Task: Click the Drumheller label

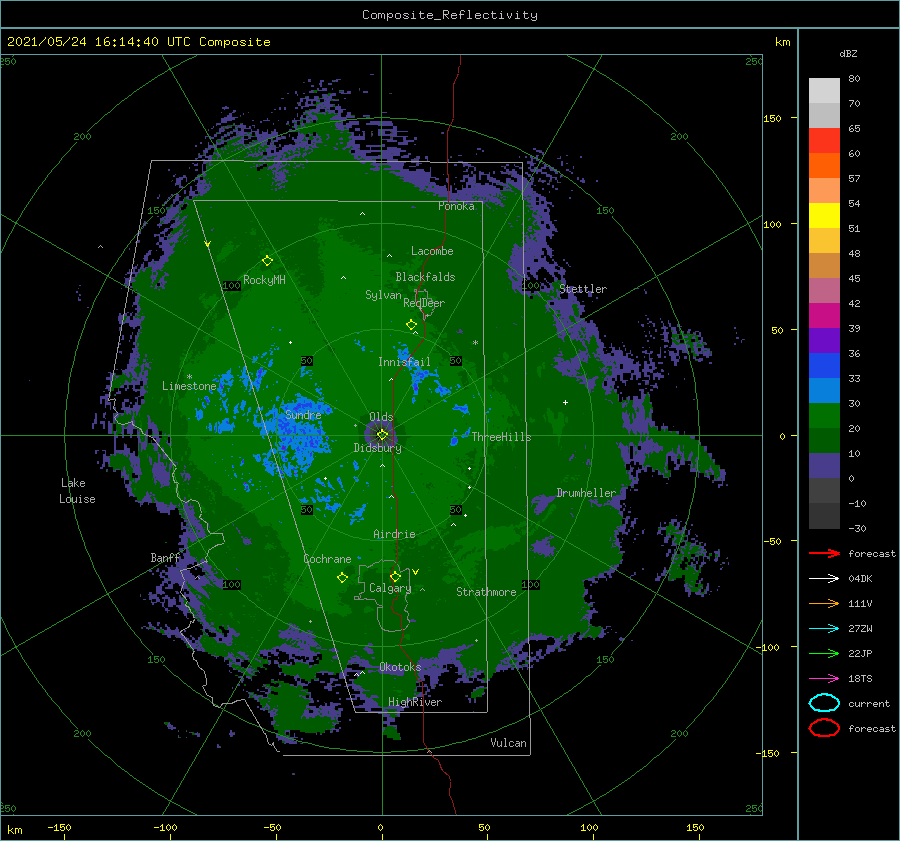Action: [x=586, y=493]
